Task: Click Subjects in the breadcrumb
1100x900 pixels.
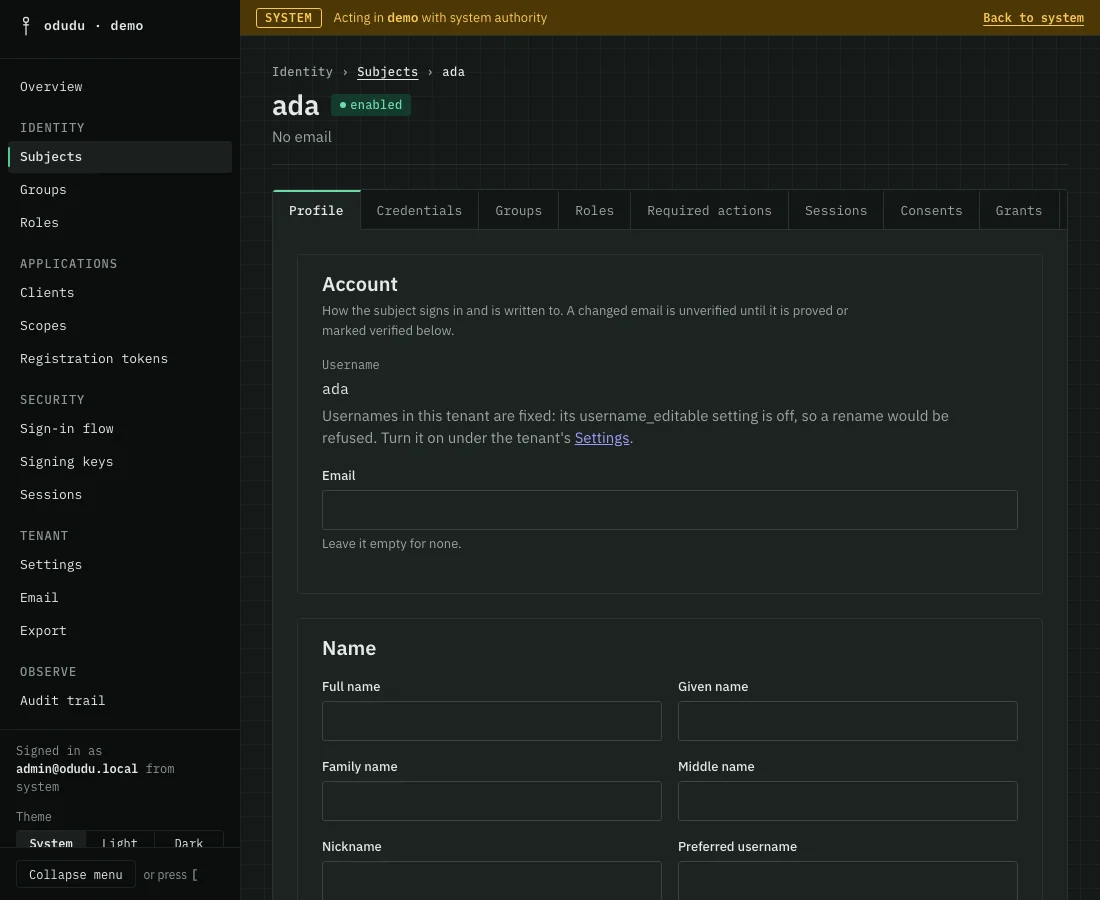Action: 387,72
